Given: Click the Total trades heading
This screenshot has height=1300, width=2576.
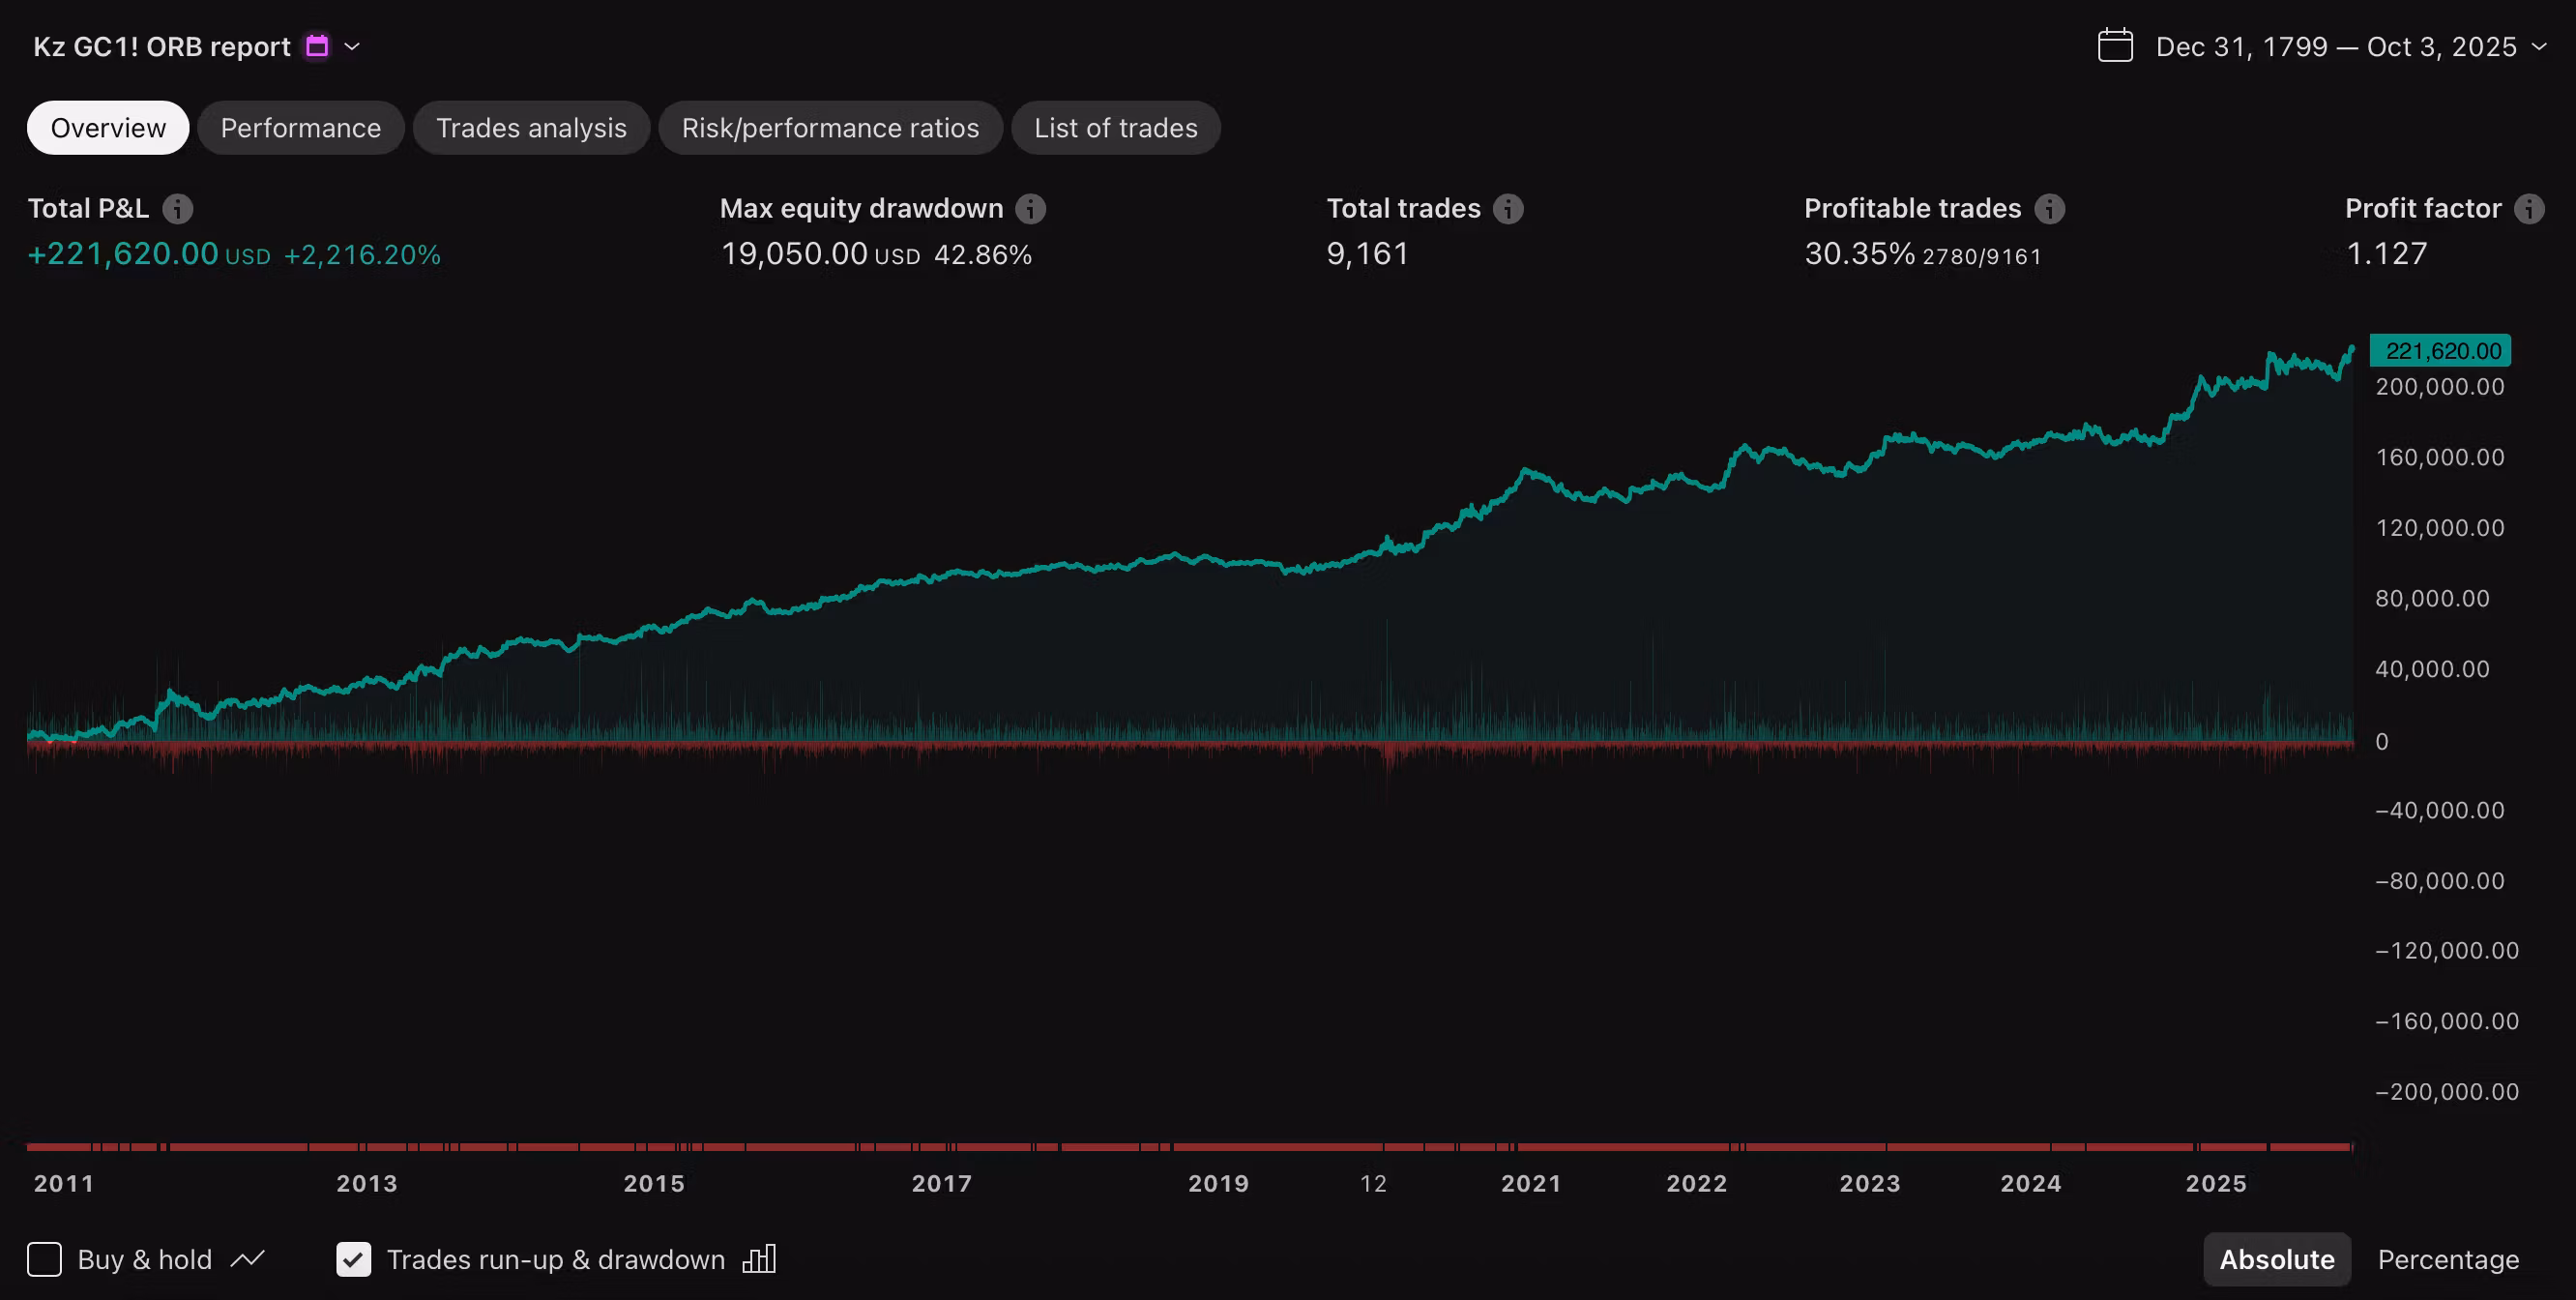Looking at the screenshot, I should click(1403, 209).
